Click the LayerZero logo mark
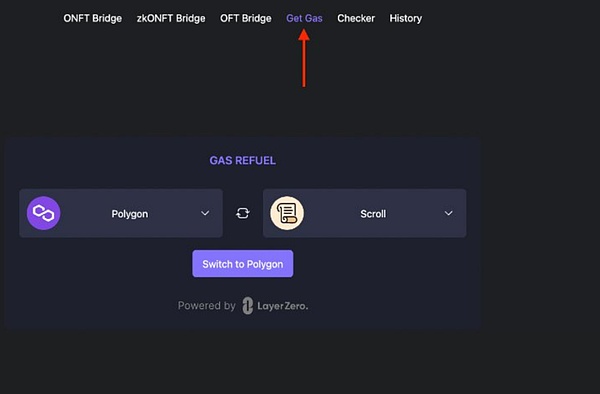The width and height of the screenshot is (600, 394). click(248, 306)
